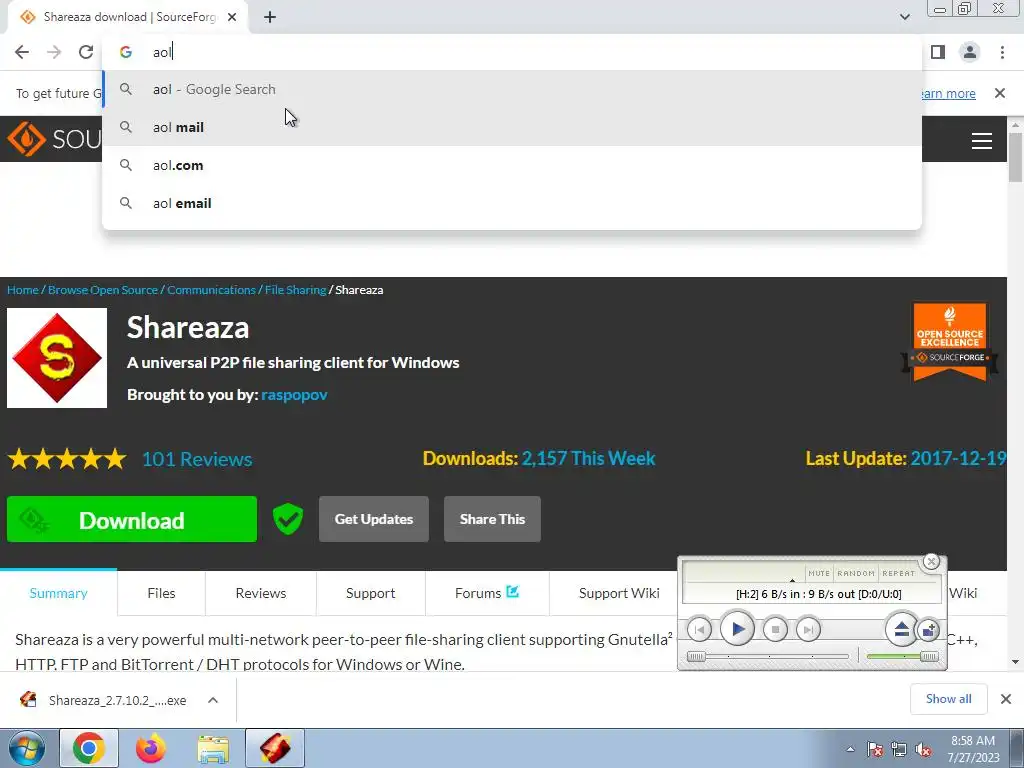Click the five-star rating
The width and height of the screenshot is (1024, 768).
coord(67,459)
